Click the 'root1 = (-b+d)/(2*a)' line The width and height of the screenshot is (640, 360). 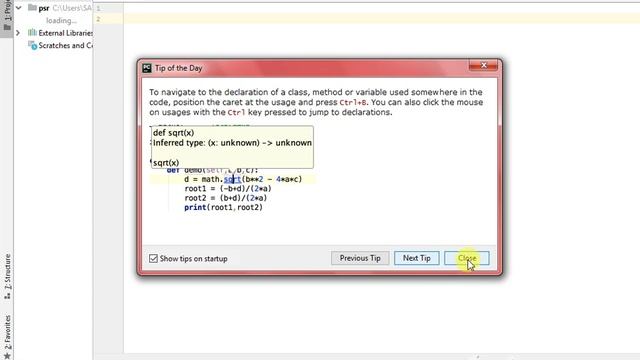[x=228, y=189]
